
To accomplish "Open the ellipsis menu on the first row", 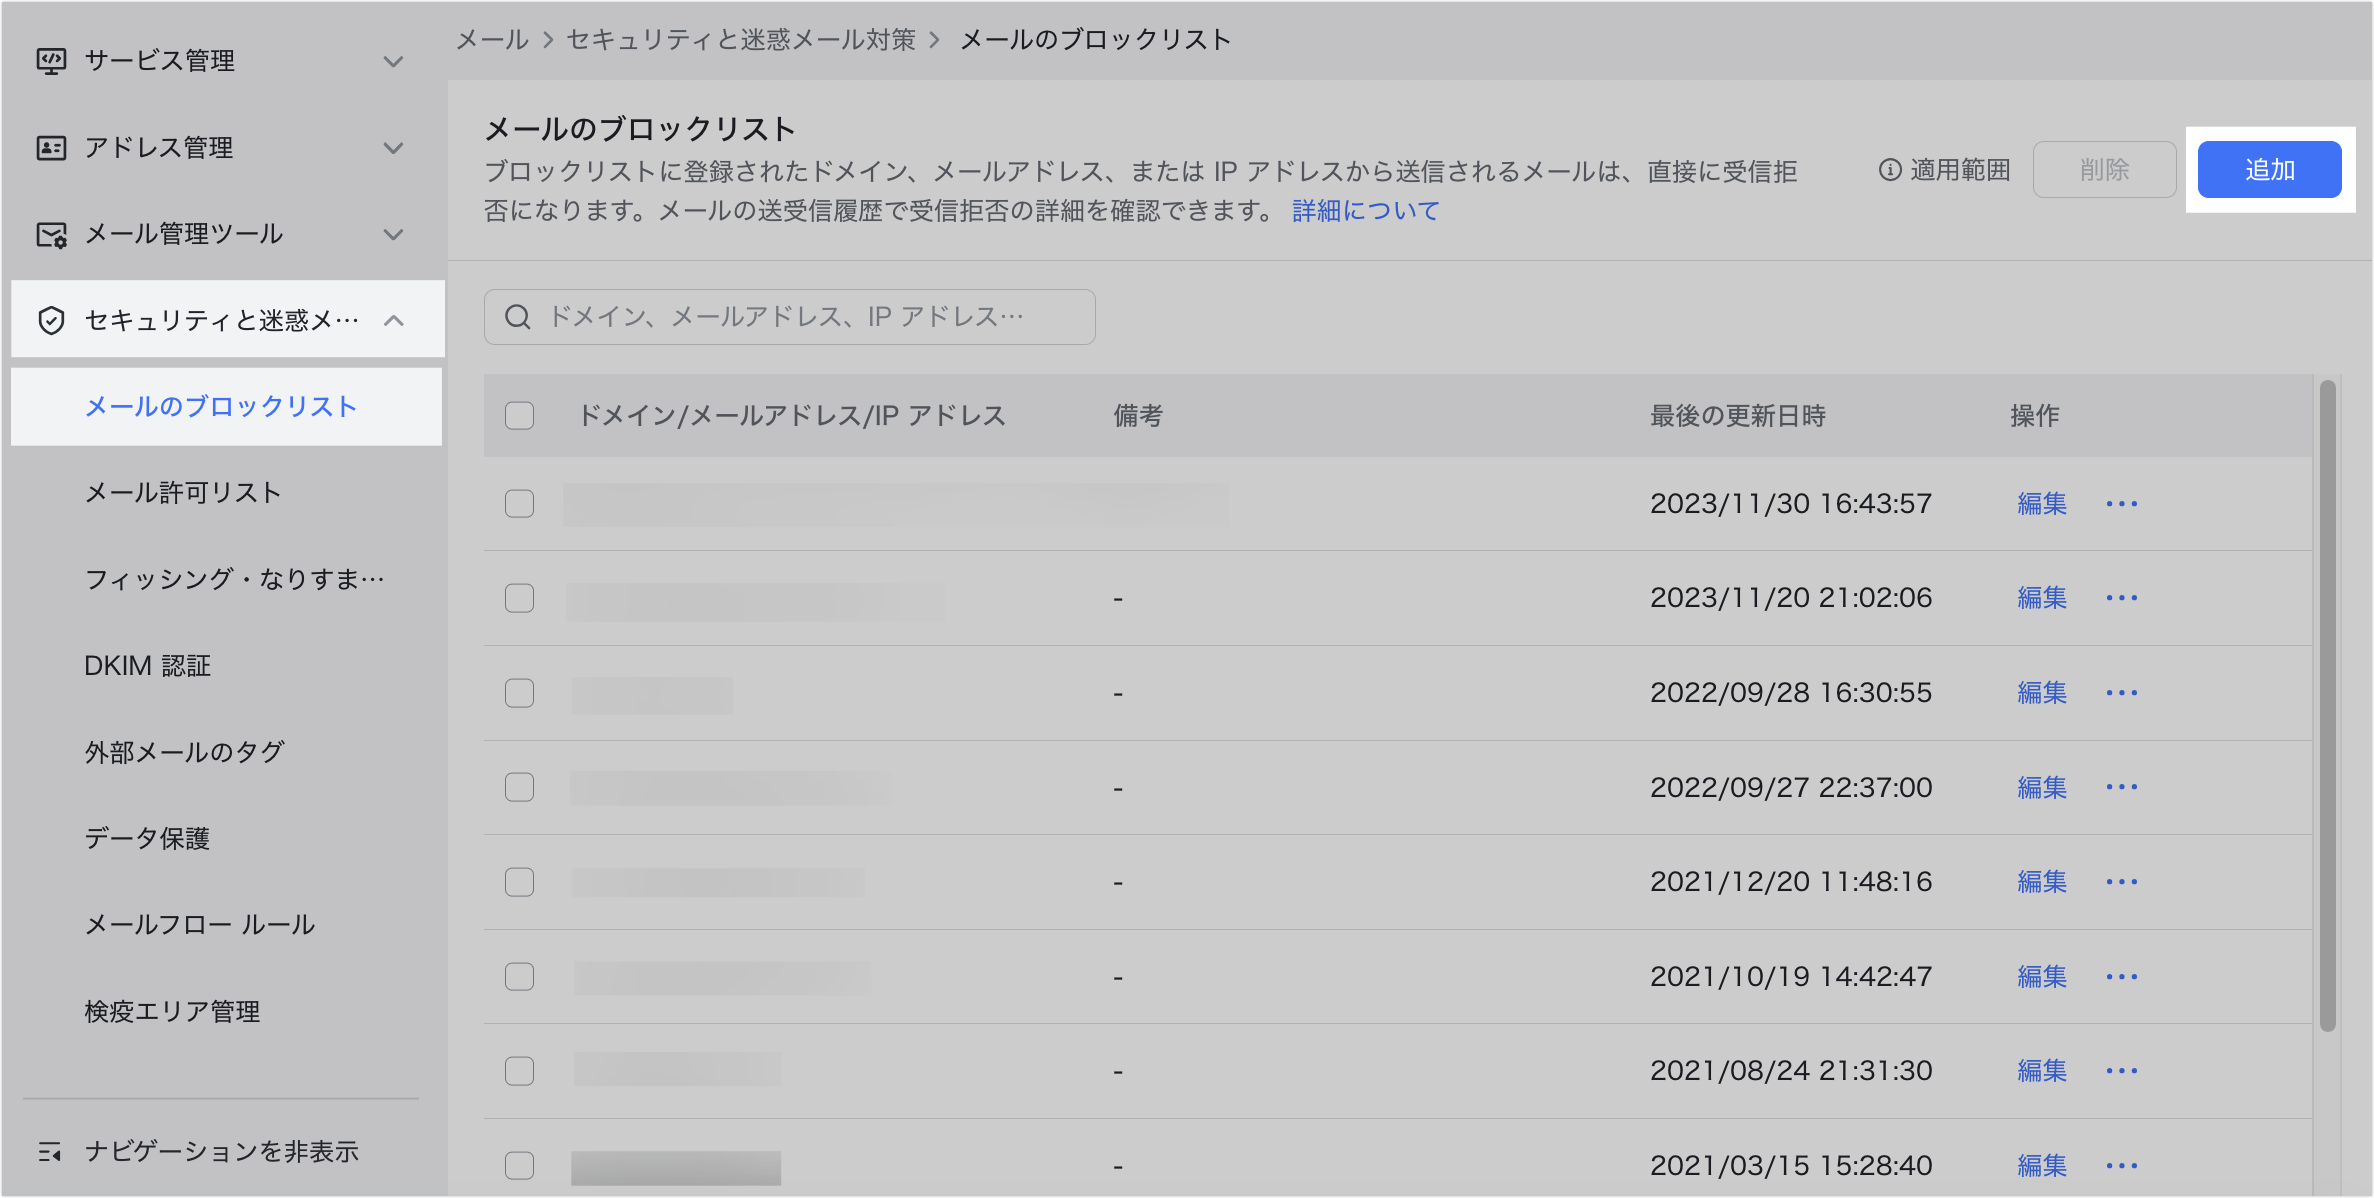I will click(2122, 504).
